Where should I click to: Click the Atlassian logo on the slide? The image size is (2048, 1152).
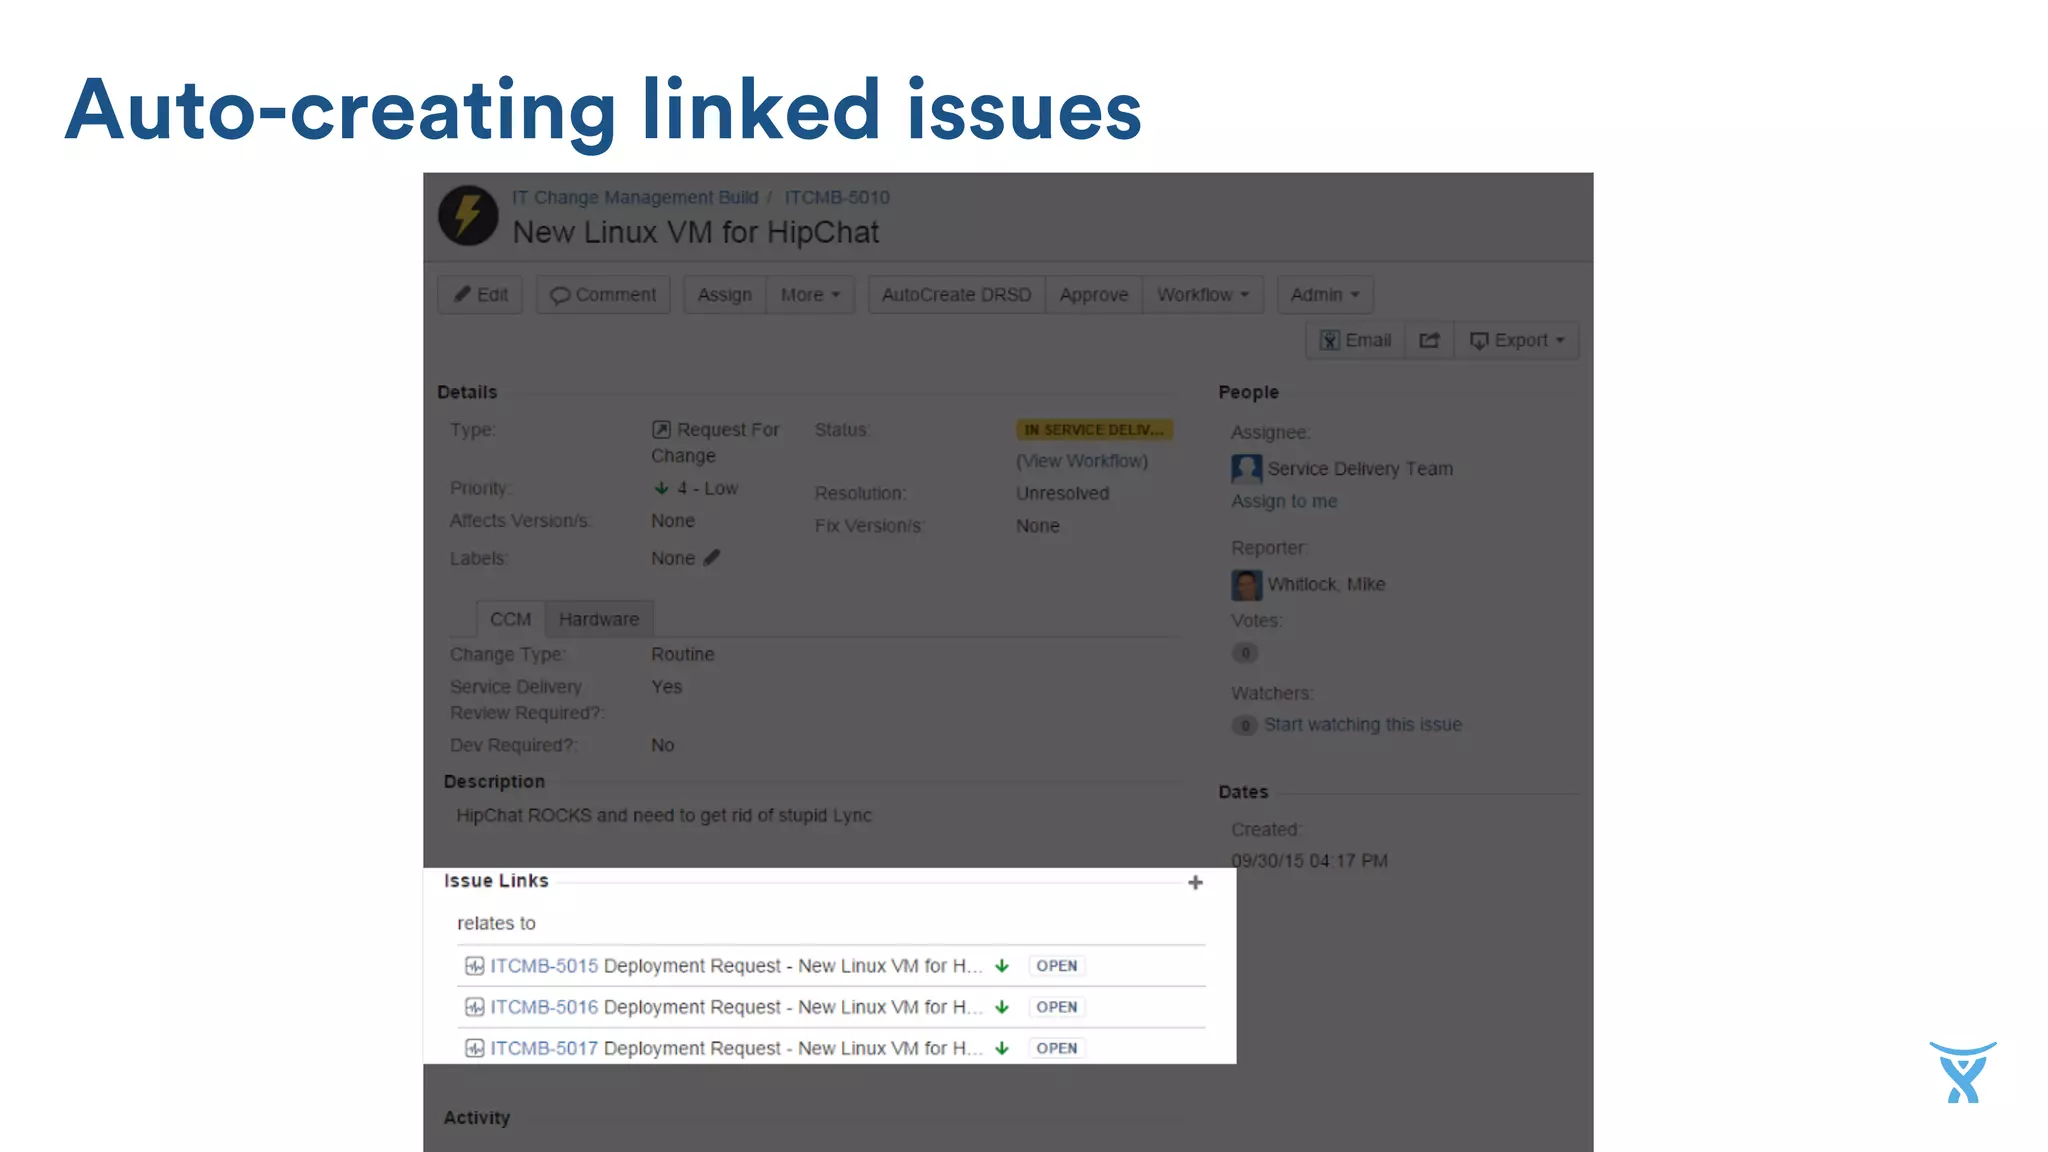(1963, 1072)
